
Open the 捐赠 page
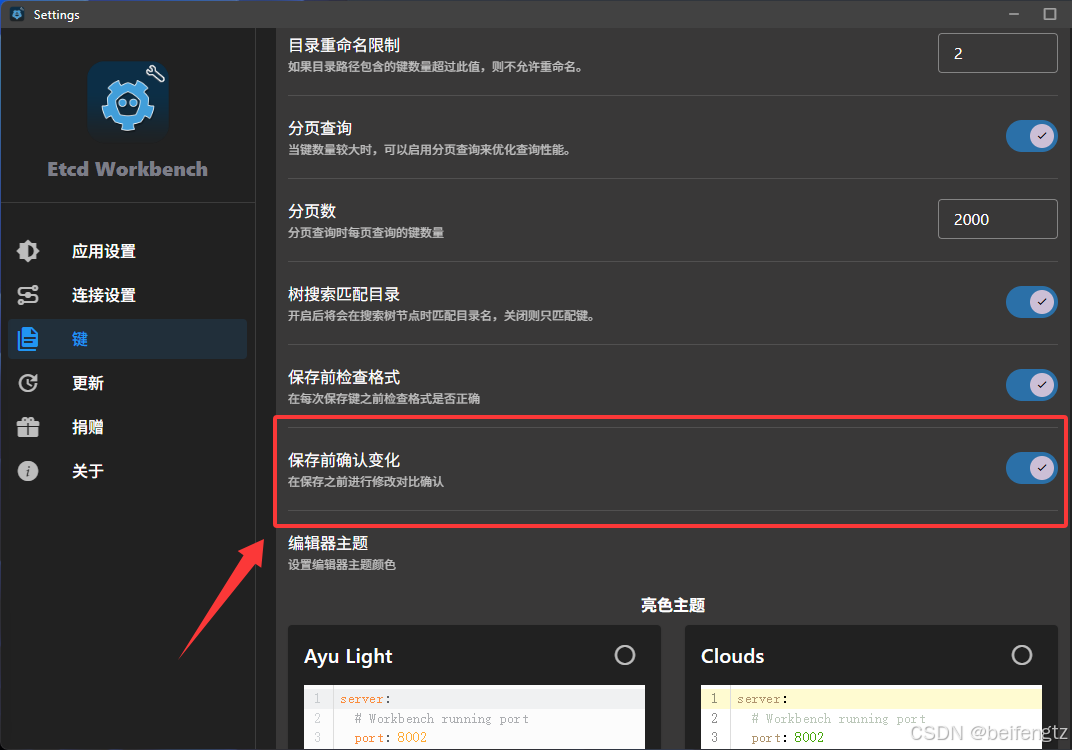(128, 427)
